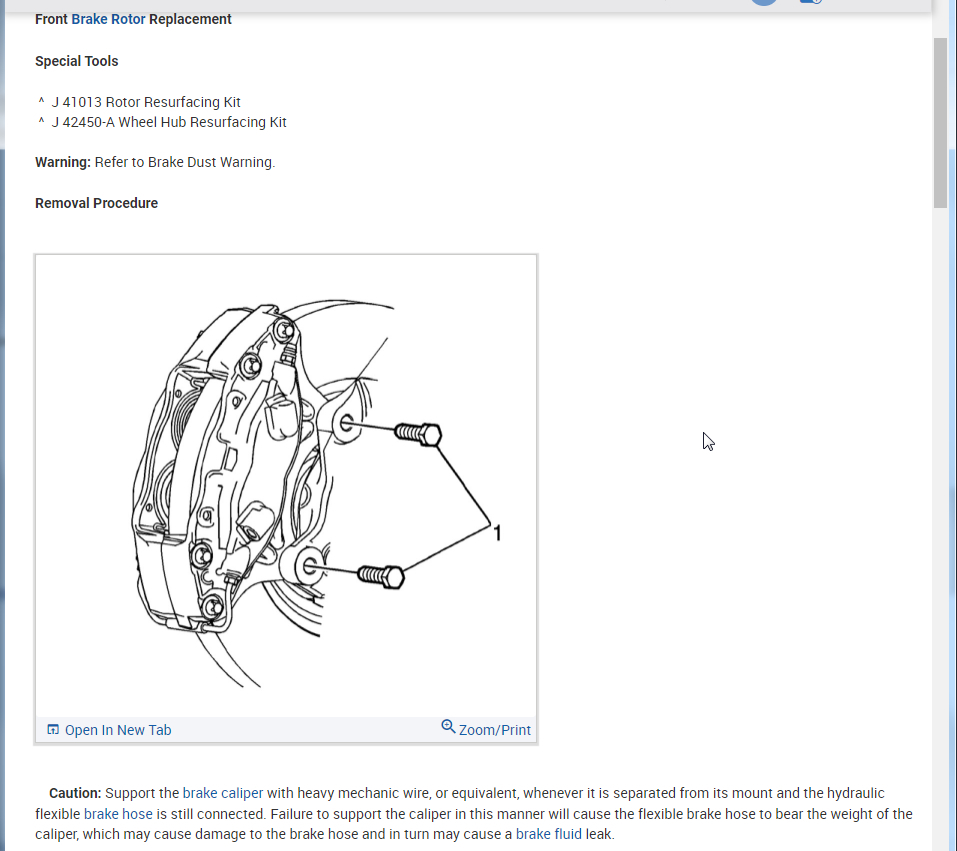Click the Refer to Brake Dust Warning text

pyautogui.click(x=185, y=162)
